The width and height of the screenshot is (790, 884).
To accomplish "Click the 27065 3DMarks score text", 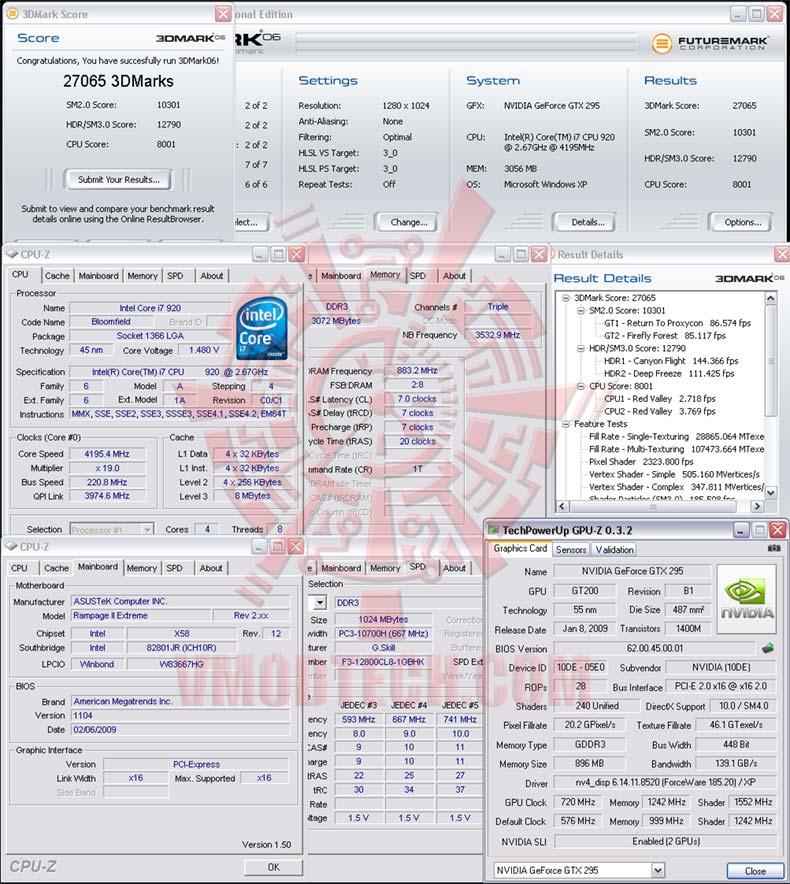I will coord(118,81).
